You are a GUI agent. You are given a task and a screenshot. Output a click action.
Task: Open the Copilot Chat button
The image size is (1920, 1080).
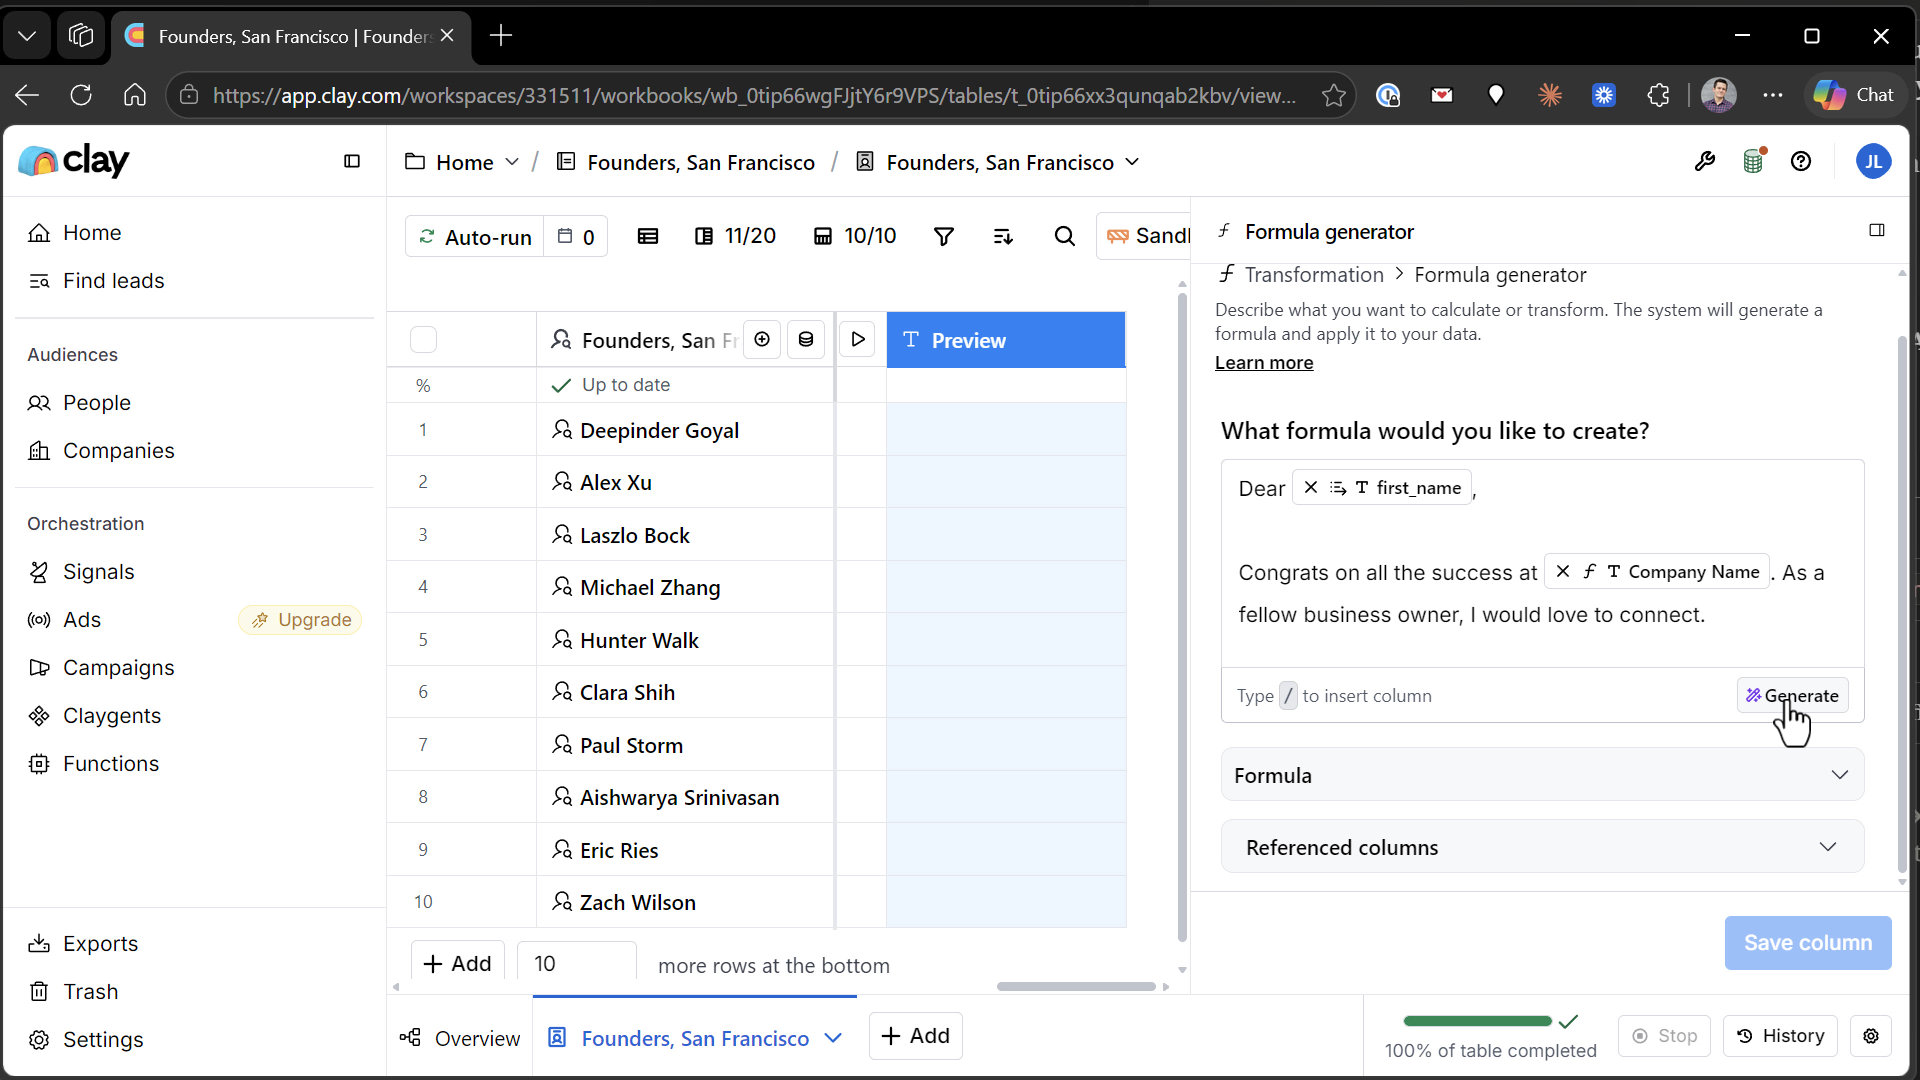coord(1855,95)
